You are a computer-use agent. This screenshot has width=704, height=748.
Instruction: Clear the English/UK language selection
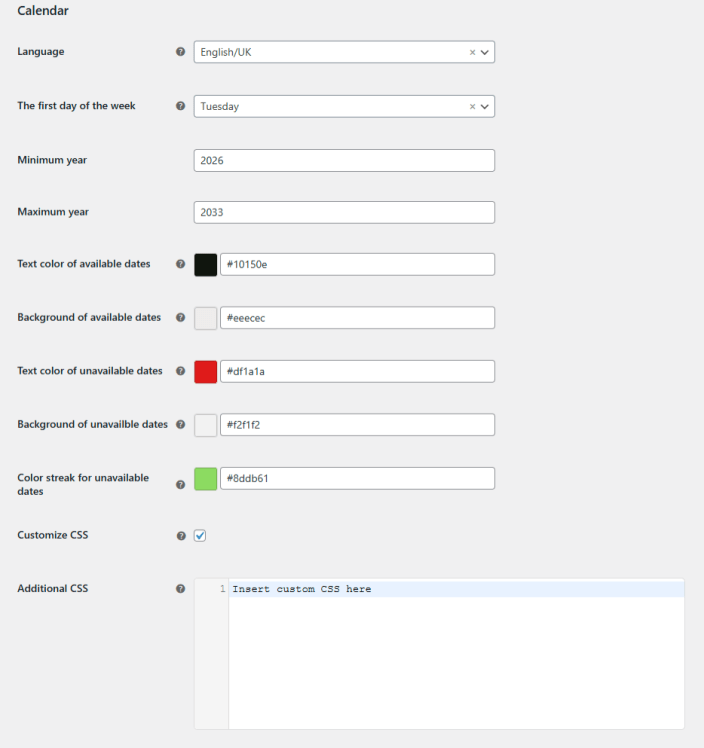coord(472,52)
